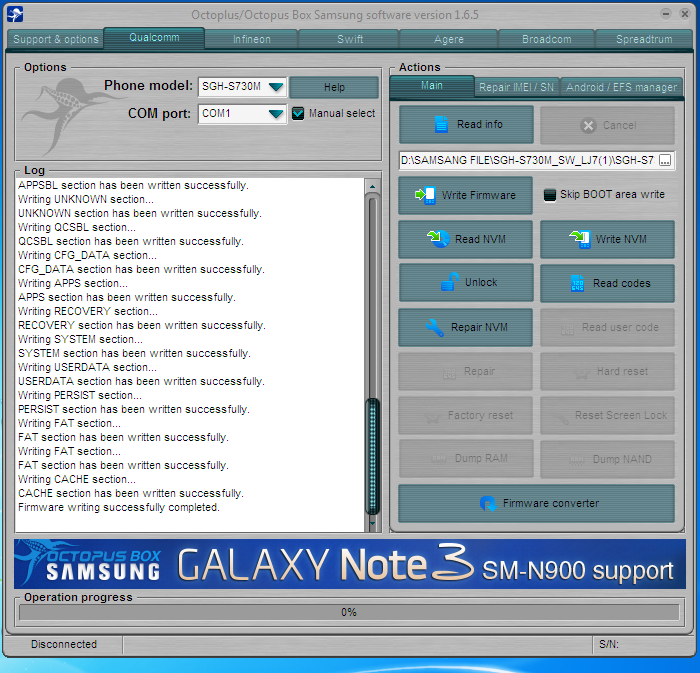700x673 pixels.
Task: Click the Unlock padlock icon
Action: point(450,282)
